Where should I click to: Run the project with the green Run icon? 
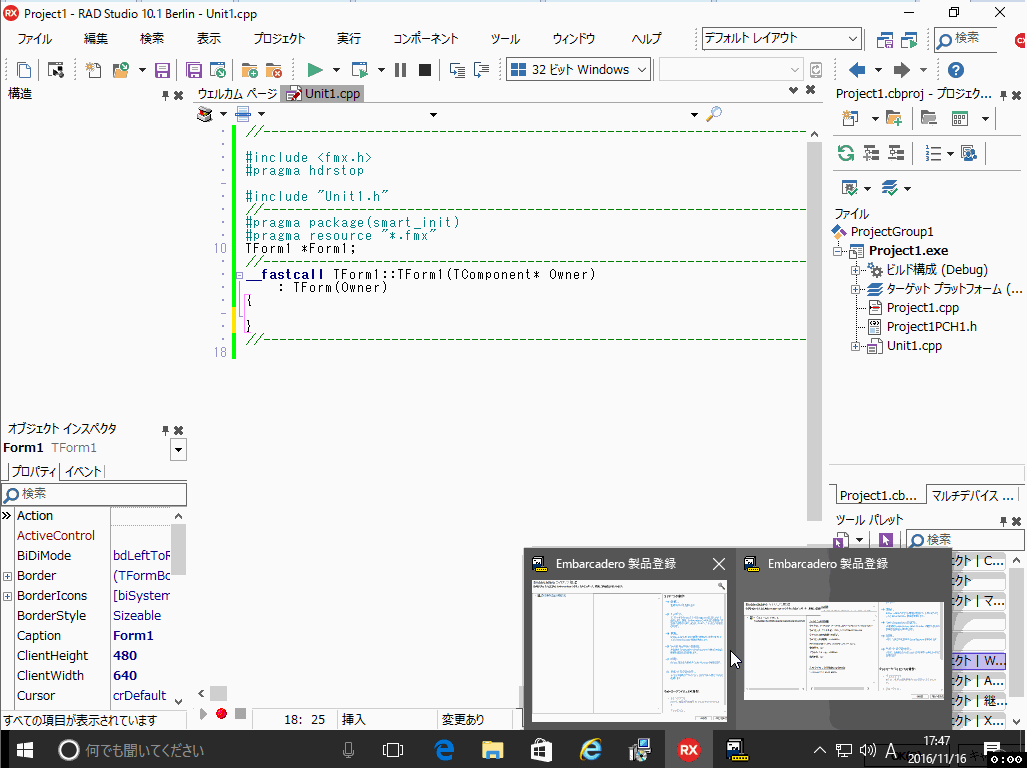pyautogui.click(x=314, y=69)
